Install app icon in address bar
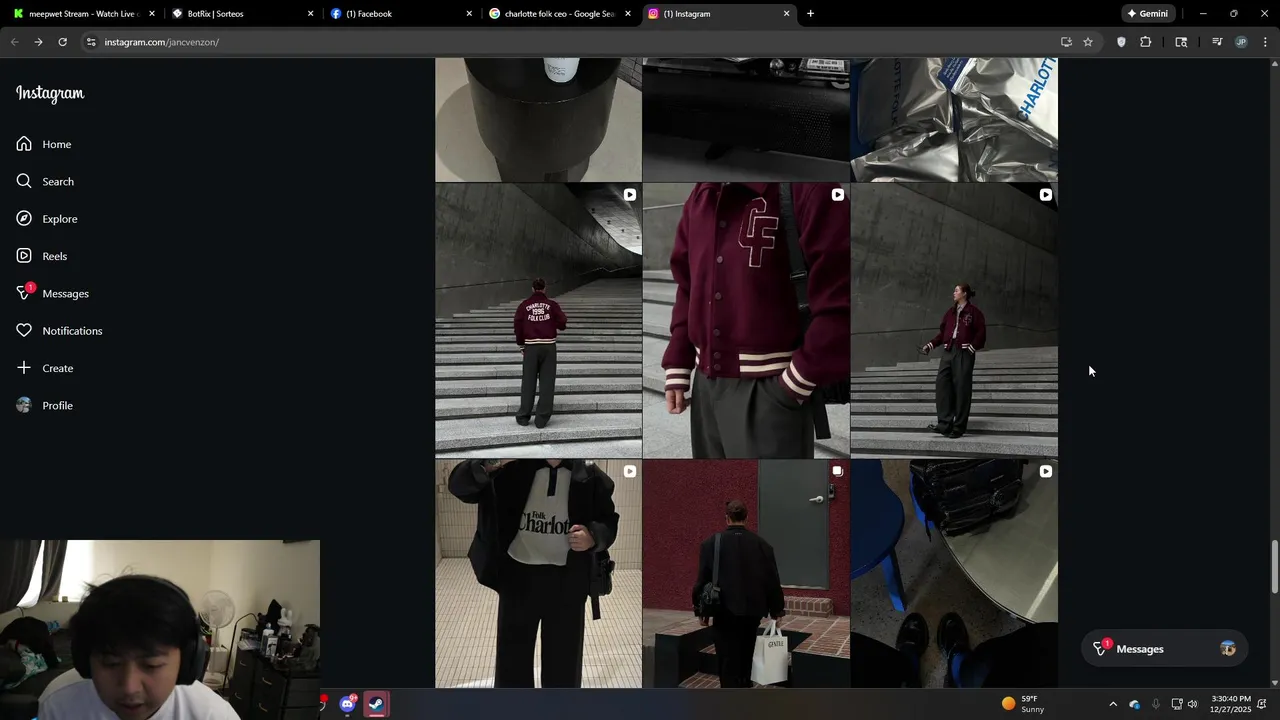The width and height of the screenshot is (1280, 720). [x=1066, y=42]
